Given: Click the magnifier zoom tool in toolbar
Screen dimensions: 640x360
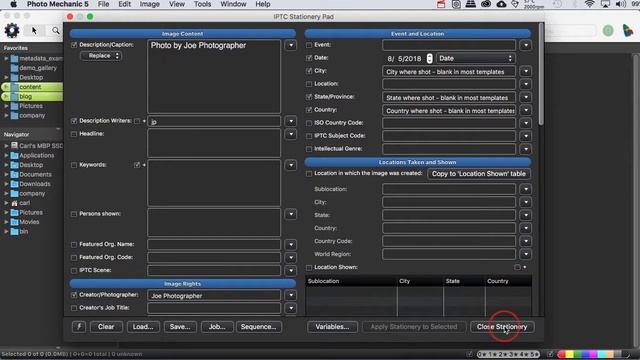Looking at the screenshot, I should 56,31.
